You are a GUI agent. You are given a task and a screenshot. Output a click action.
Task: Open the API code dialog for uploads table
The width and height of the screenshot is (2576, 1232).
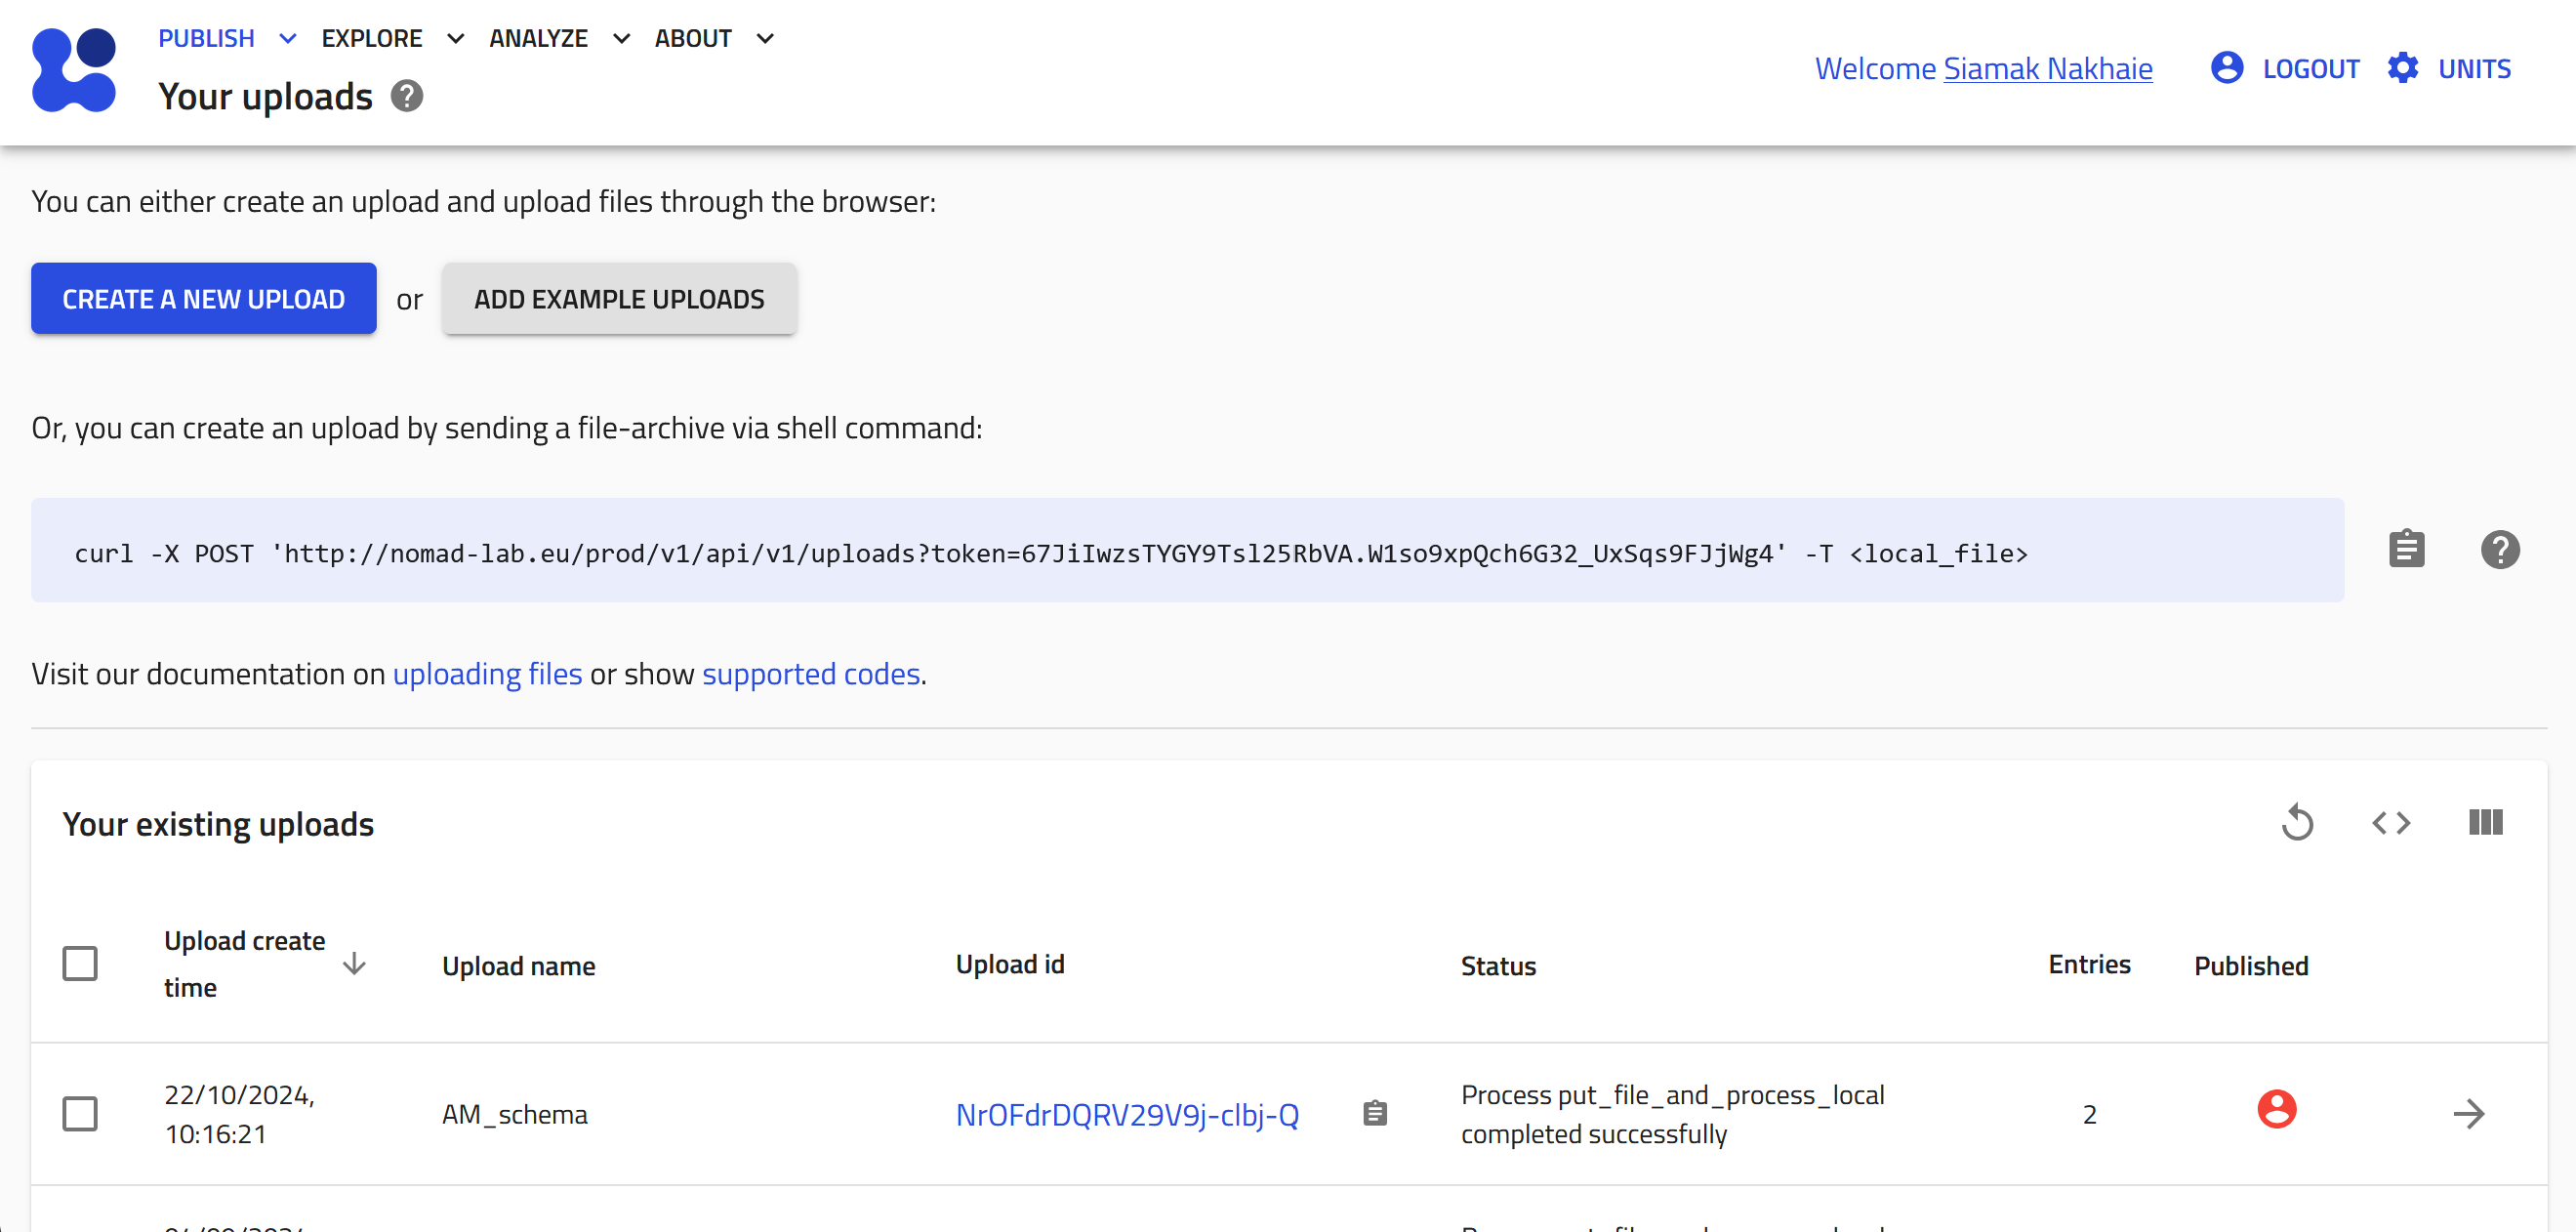(2391, 822)
